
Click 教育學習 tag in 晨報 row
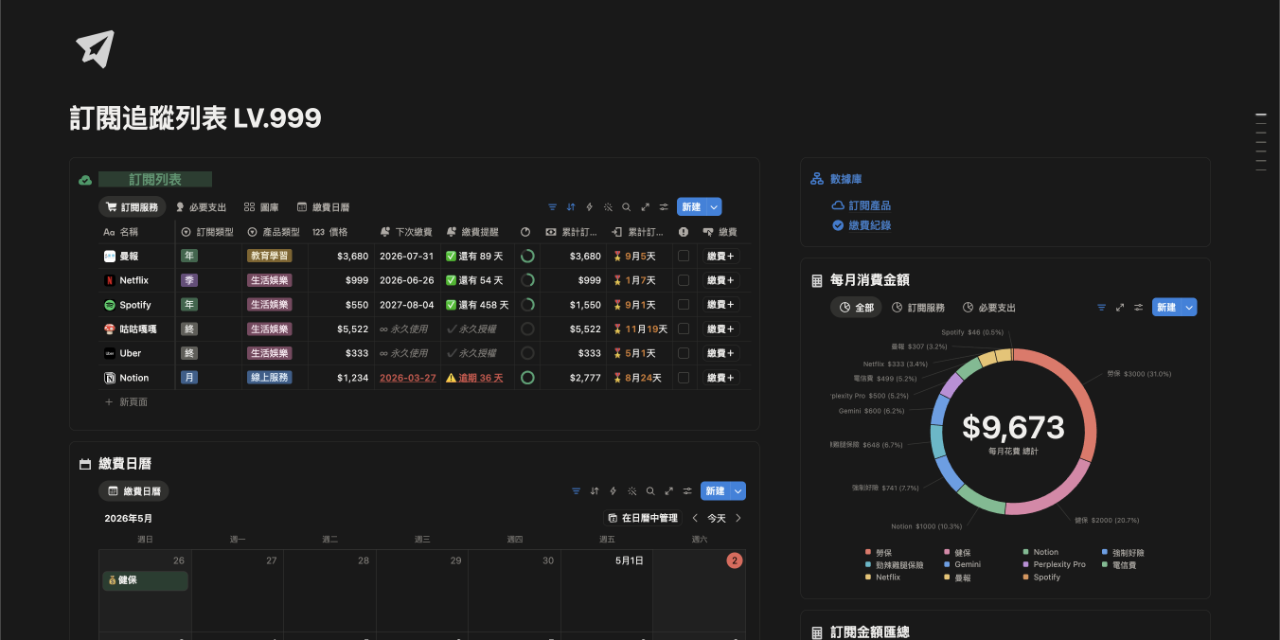click(269, 256)
